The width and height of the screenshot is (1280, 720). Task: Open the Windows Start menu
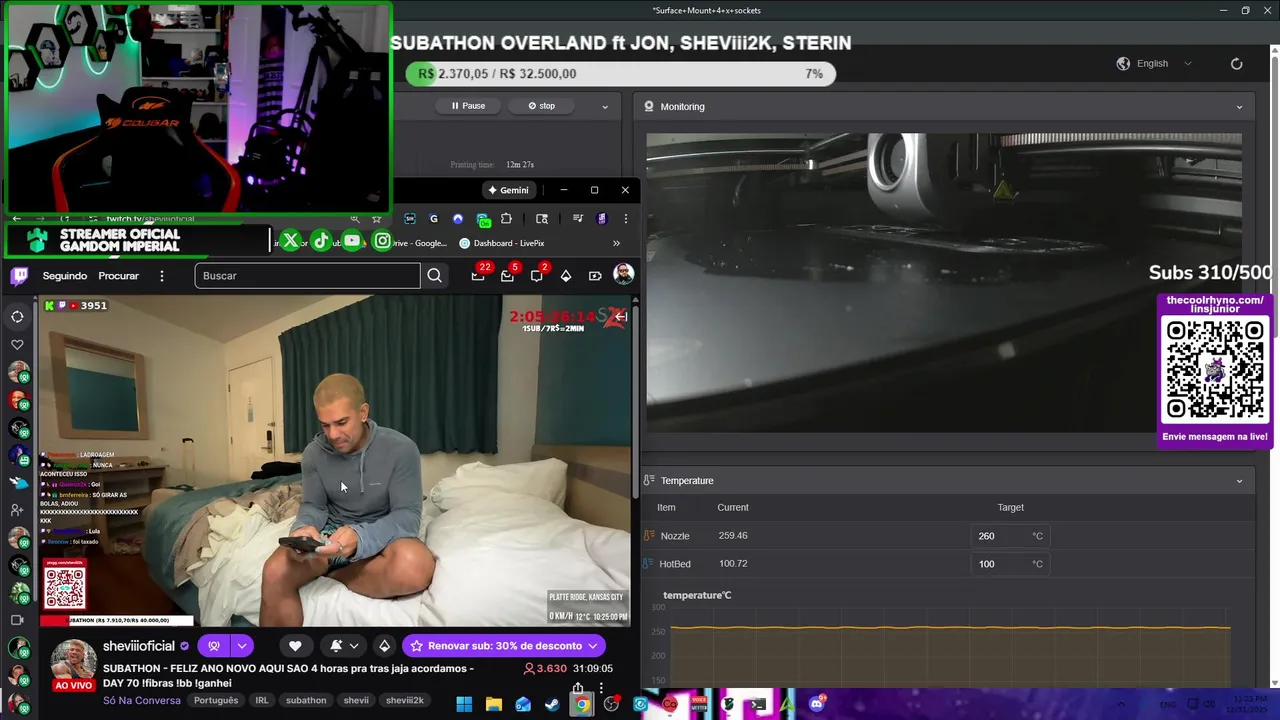pyautogui.click(x=464, y=704)
